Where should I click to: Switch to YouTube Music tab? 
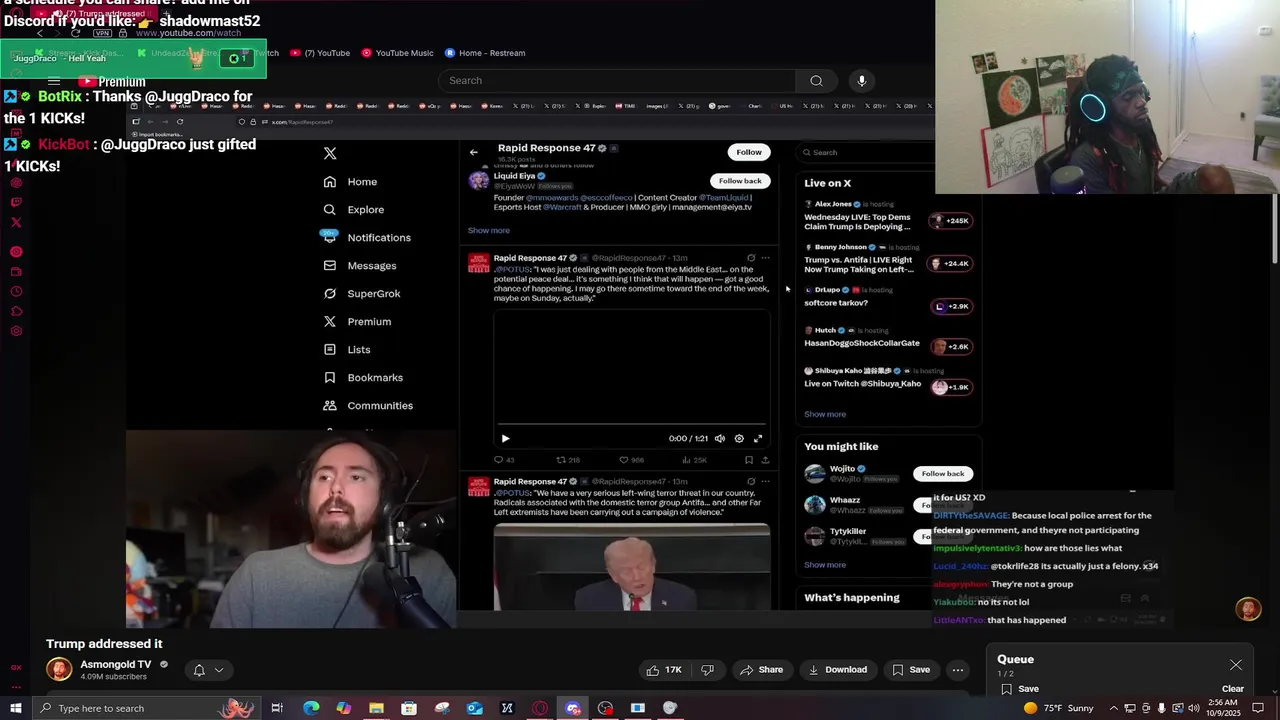click(x=397, y=53)
